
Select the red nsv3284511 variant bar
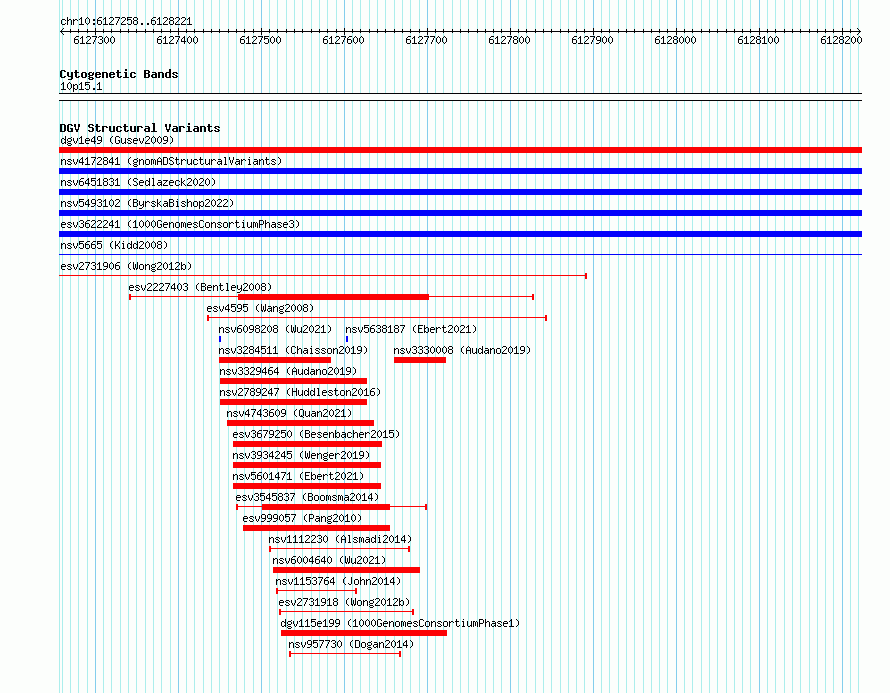point(275,360)
